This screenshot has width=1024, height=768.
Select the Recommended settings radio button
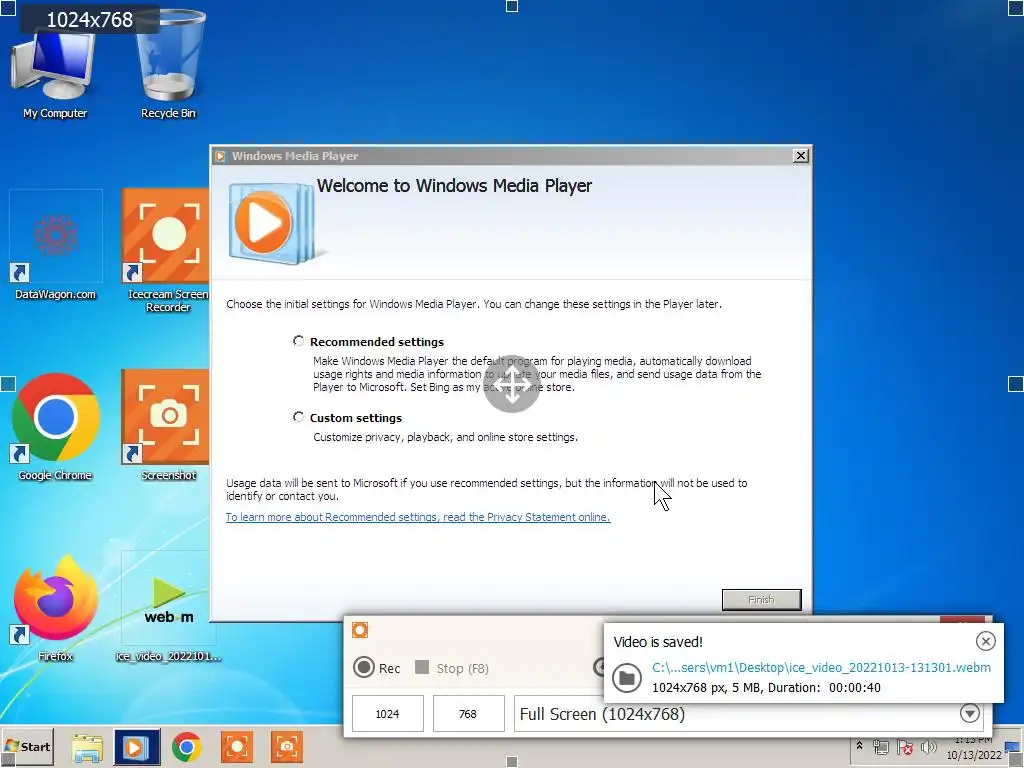(x=298, y=341)
